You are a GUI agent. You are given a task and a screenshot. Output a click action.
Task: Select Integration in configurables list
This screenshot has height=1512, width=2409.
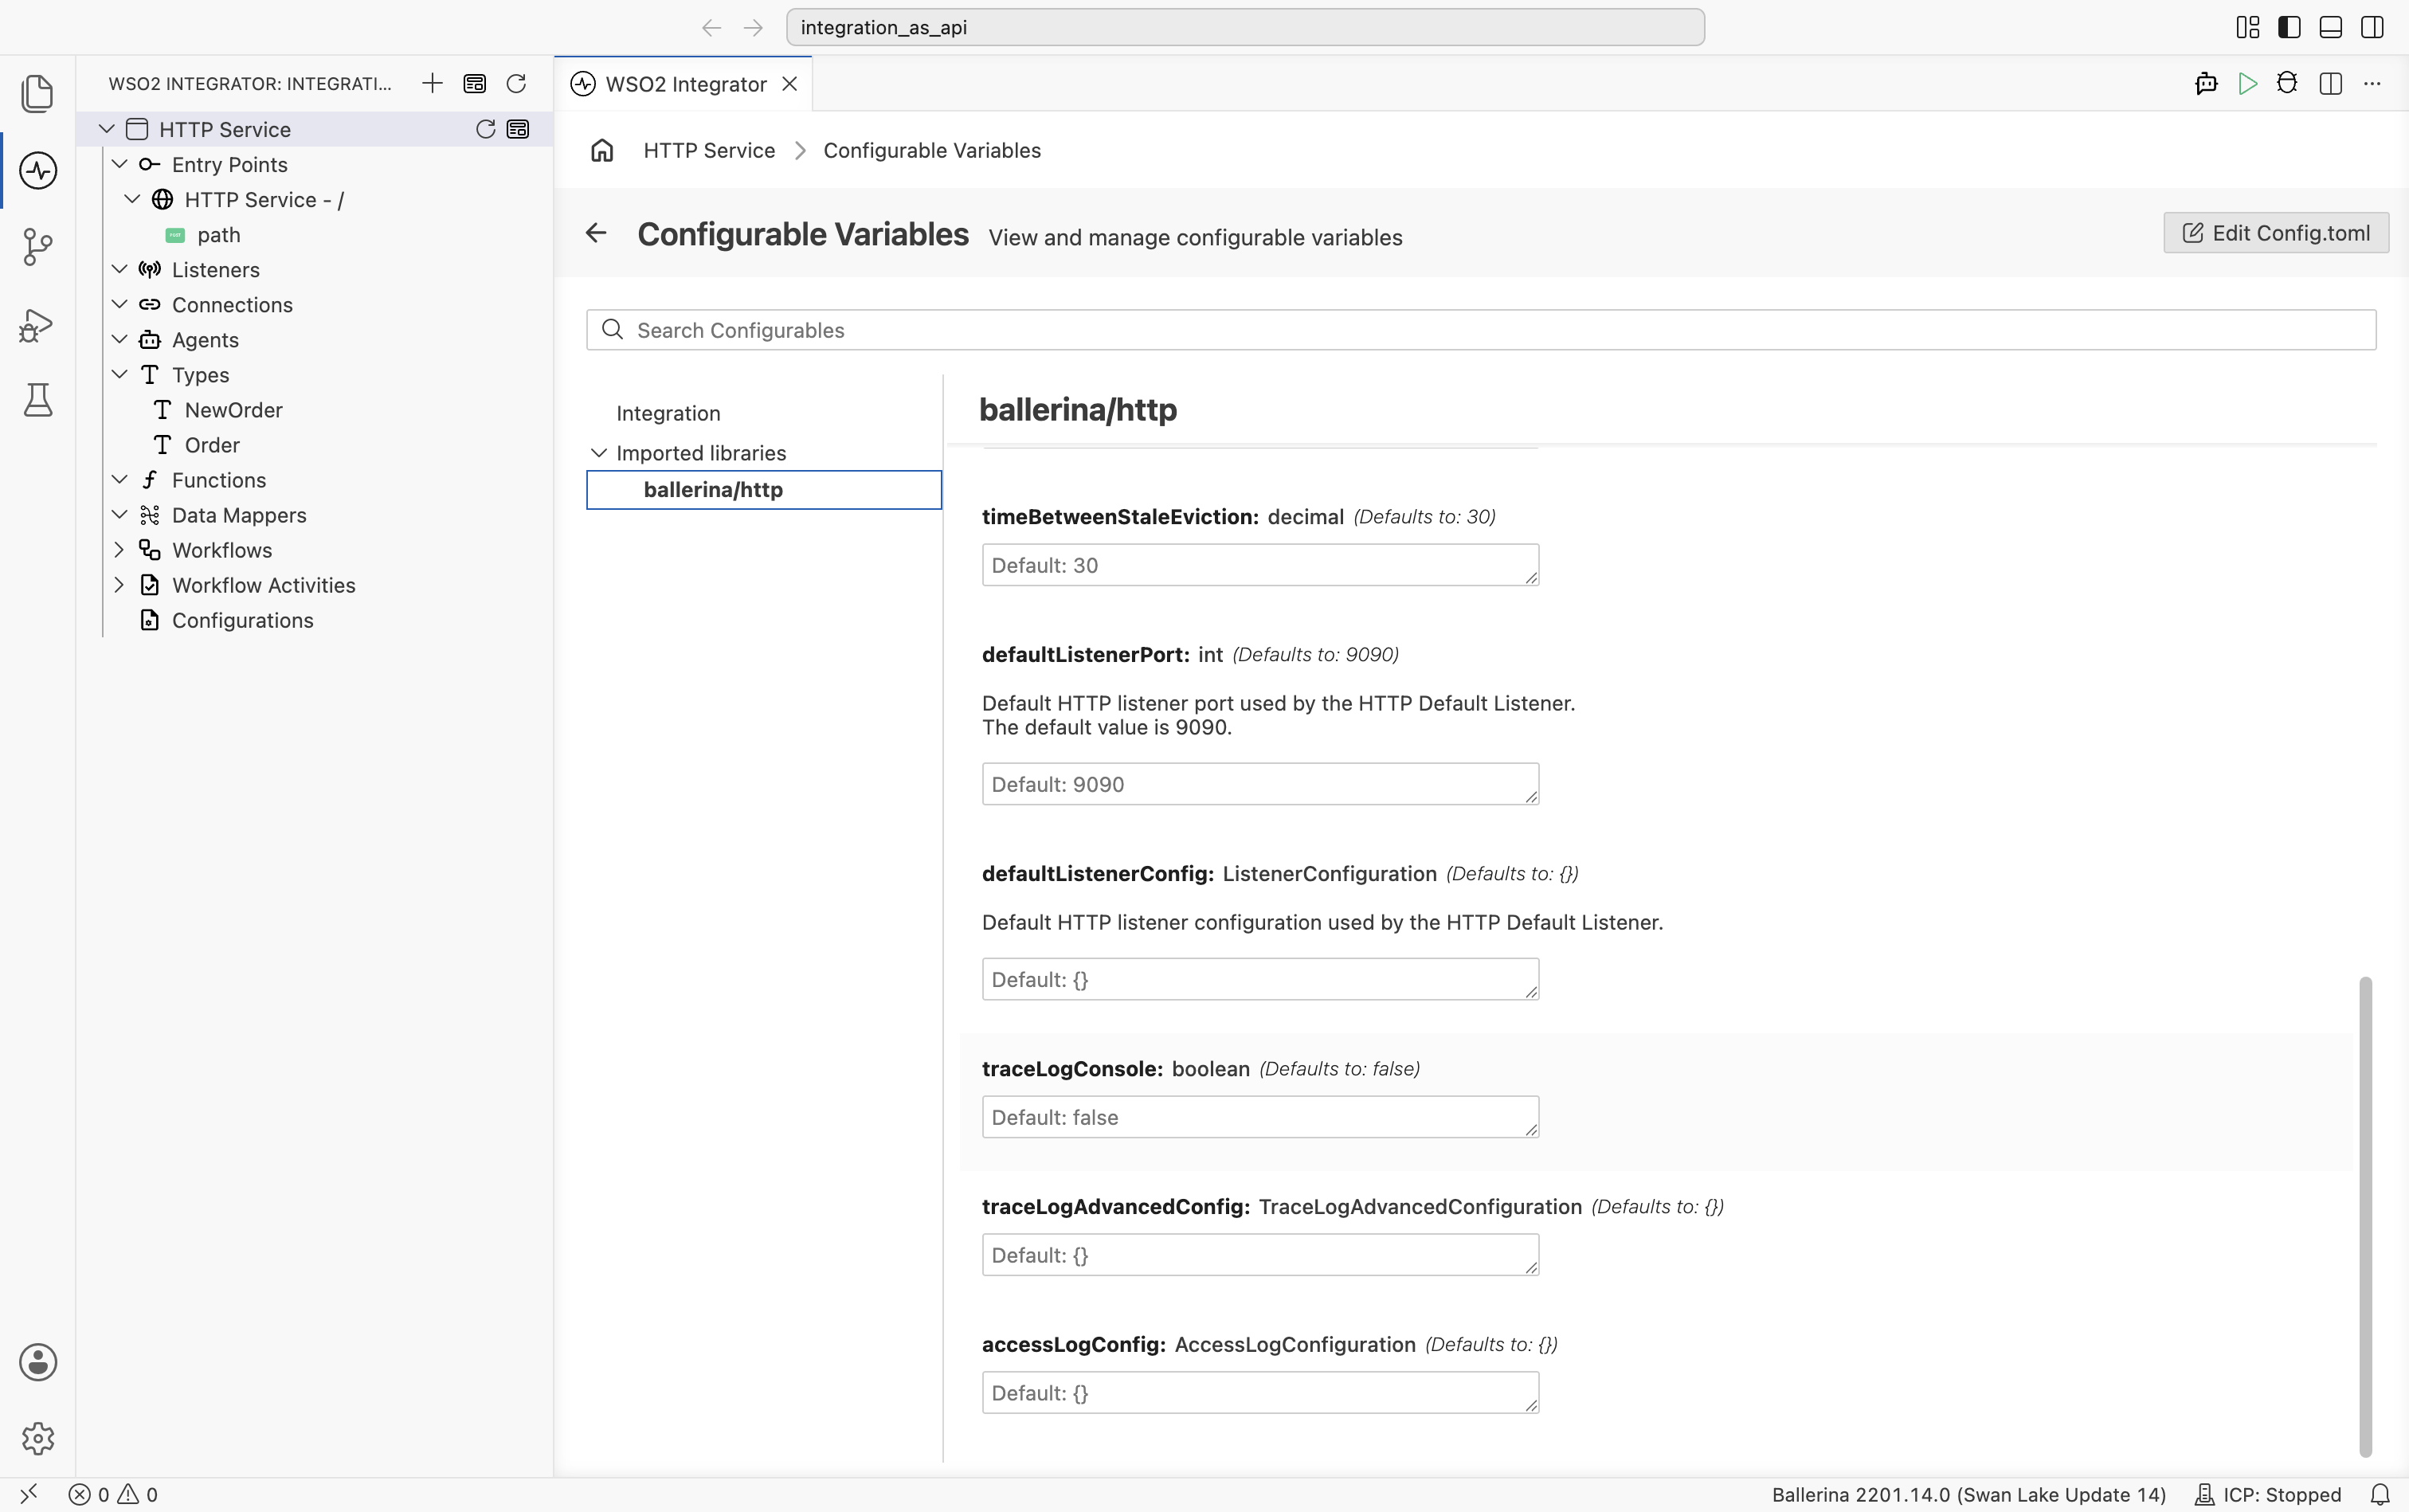(x=668, y=413)
